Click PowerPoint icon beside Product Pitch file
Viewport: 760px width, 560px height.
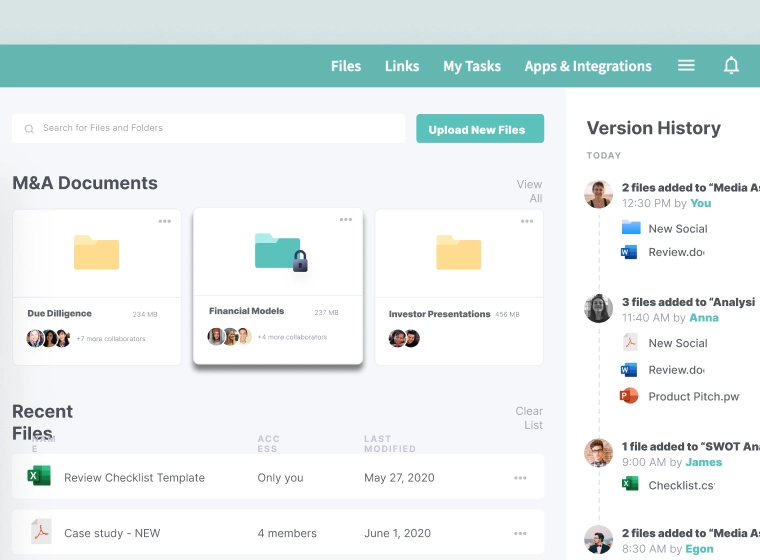[629, 396]
